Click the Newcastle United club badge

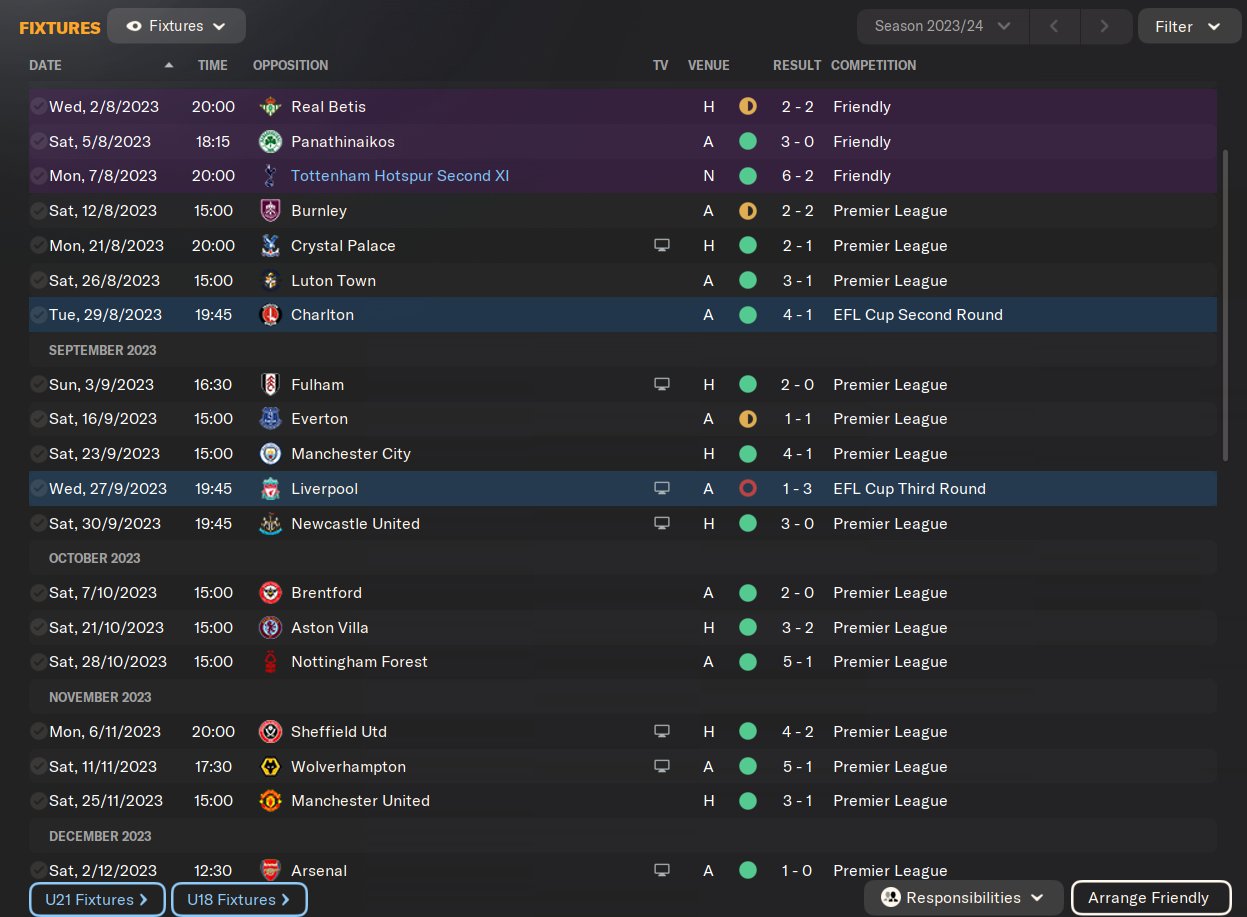[x=270, y=524]
